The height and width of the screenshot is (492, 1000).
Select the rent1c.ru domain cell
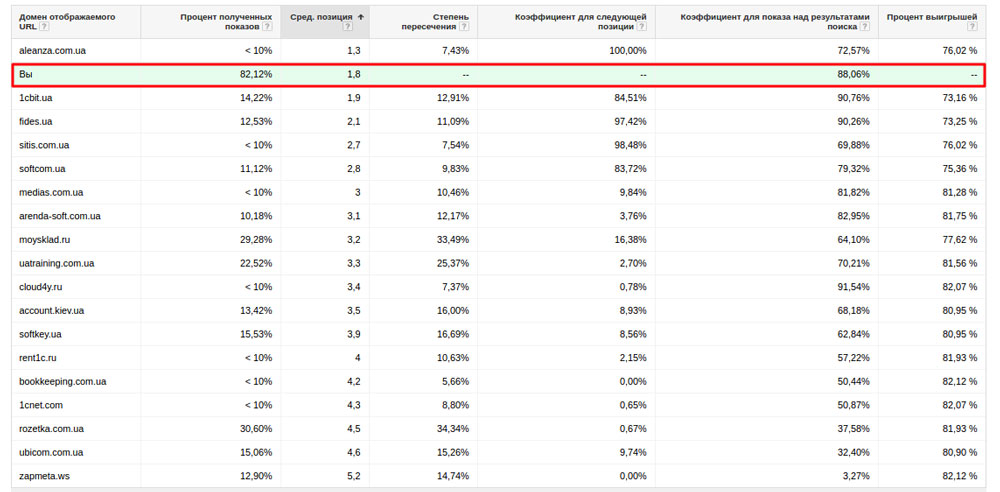click(x=38, y=358)
